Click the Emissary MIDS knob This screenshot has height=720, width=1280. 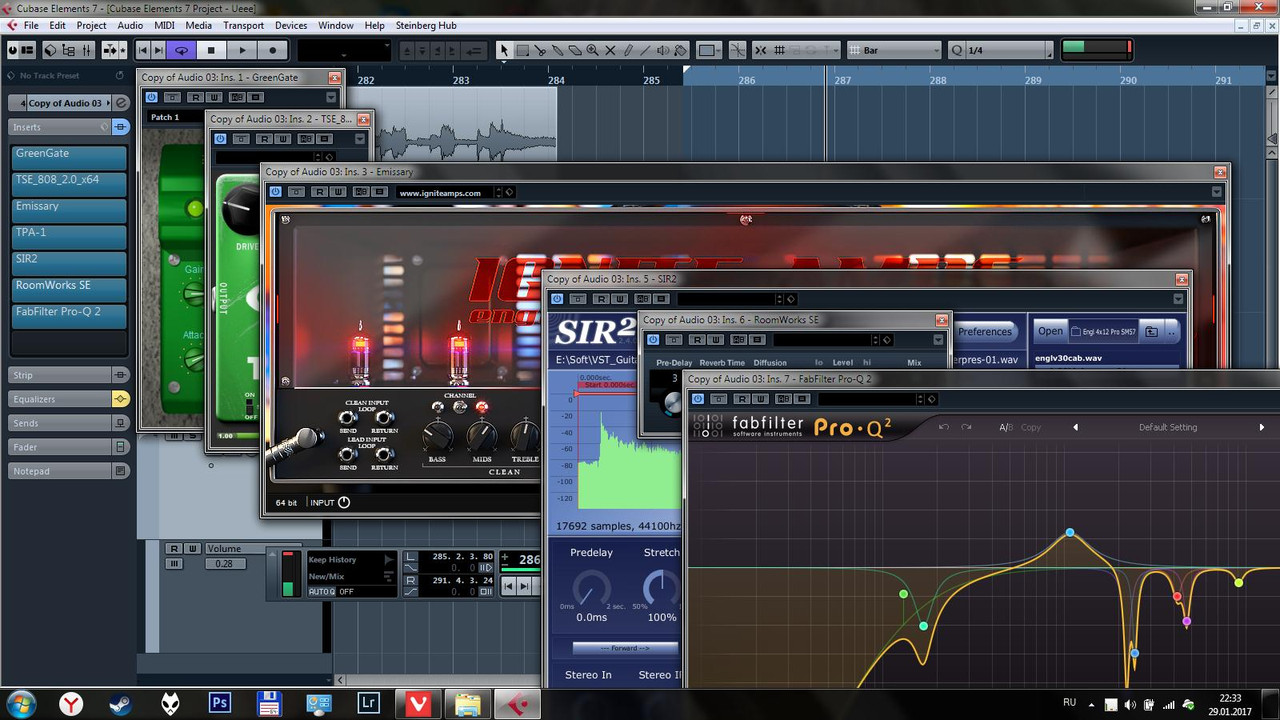(x=482, y=436)
